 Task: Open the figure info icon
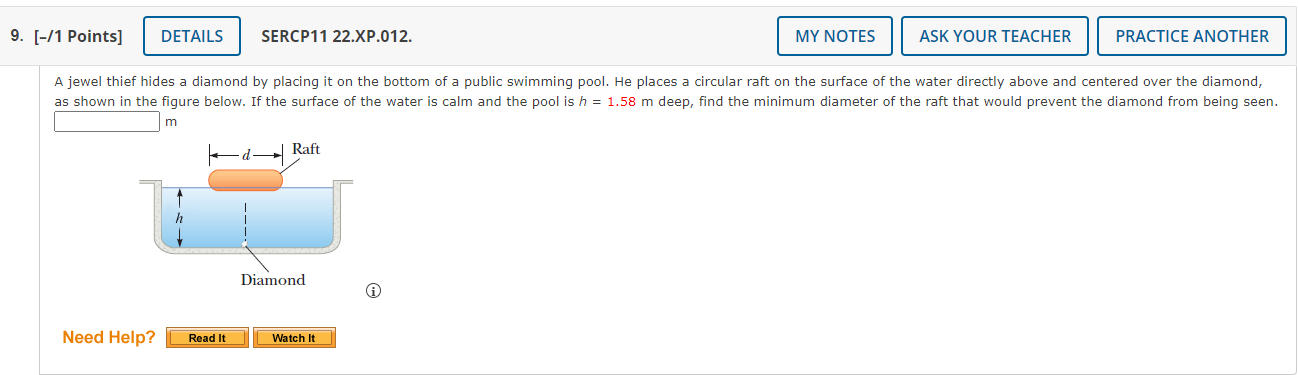click(373, 292)
